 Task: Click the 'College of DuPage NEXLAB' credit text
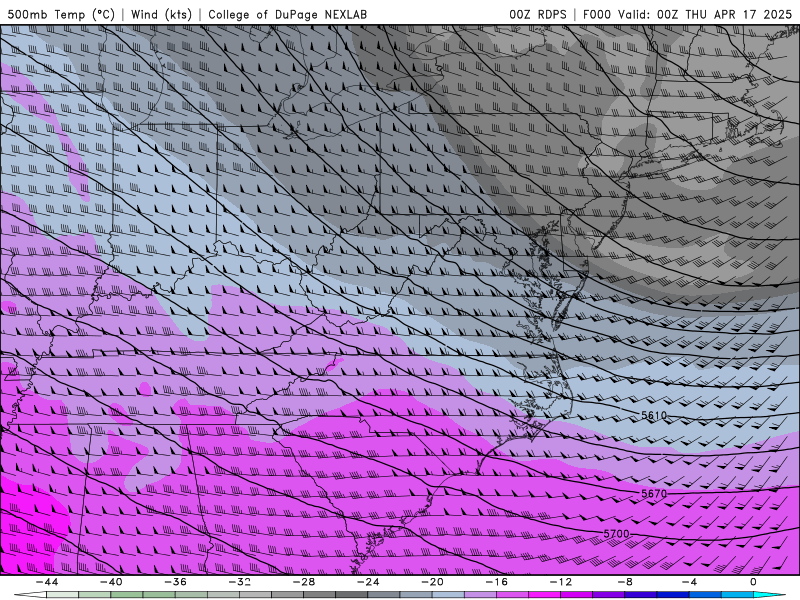(x=287, y=14)
